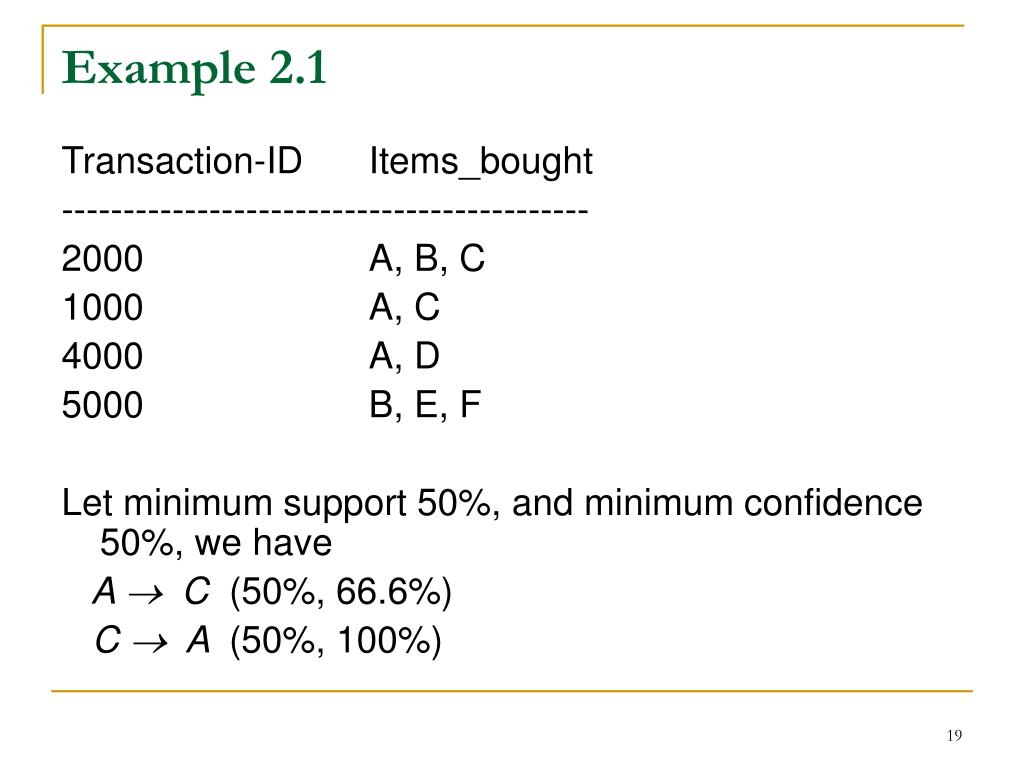
Task: Click the '50%, we have' line
Action: 216,543
